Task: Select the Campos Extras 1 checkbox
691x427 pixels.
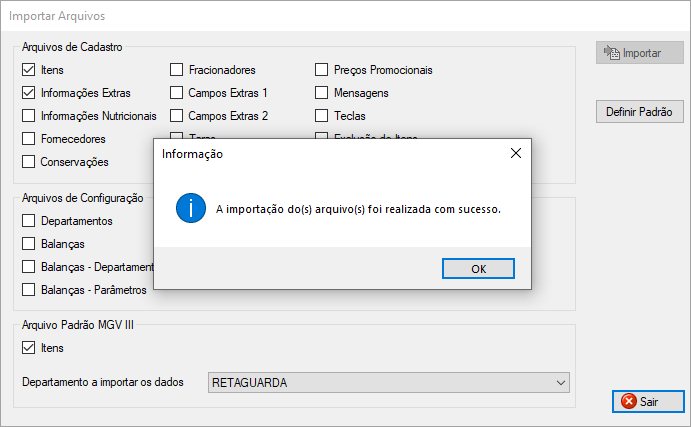Action: point(176,93)
